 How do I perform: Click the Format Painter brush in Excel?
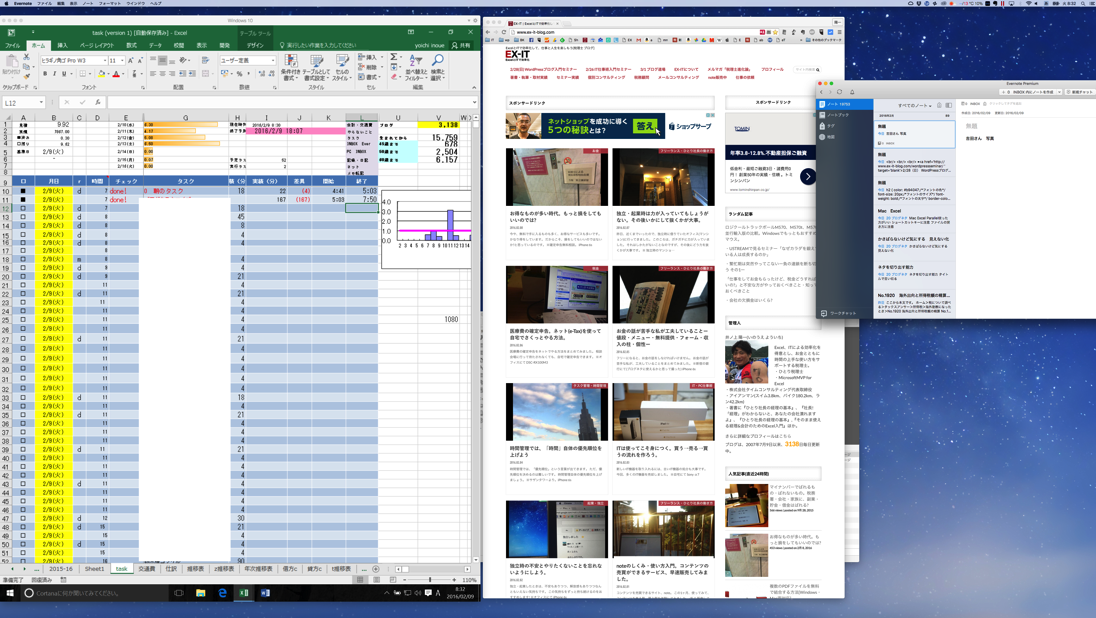pyautogui.click(x=26, y=74)
